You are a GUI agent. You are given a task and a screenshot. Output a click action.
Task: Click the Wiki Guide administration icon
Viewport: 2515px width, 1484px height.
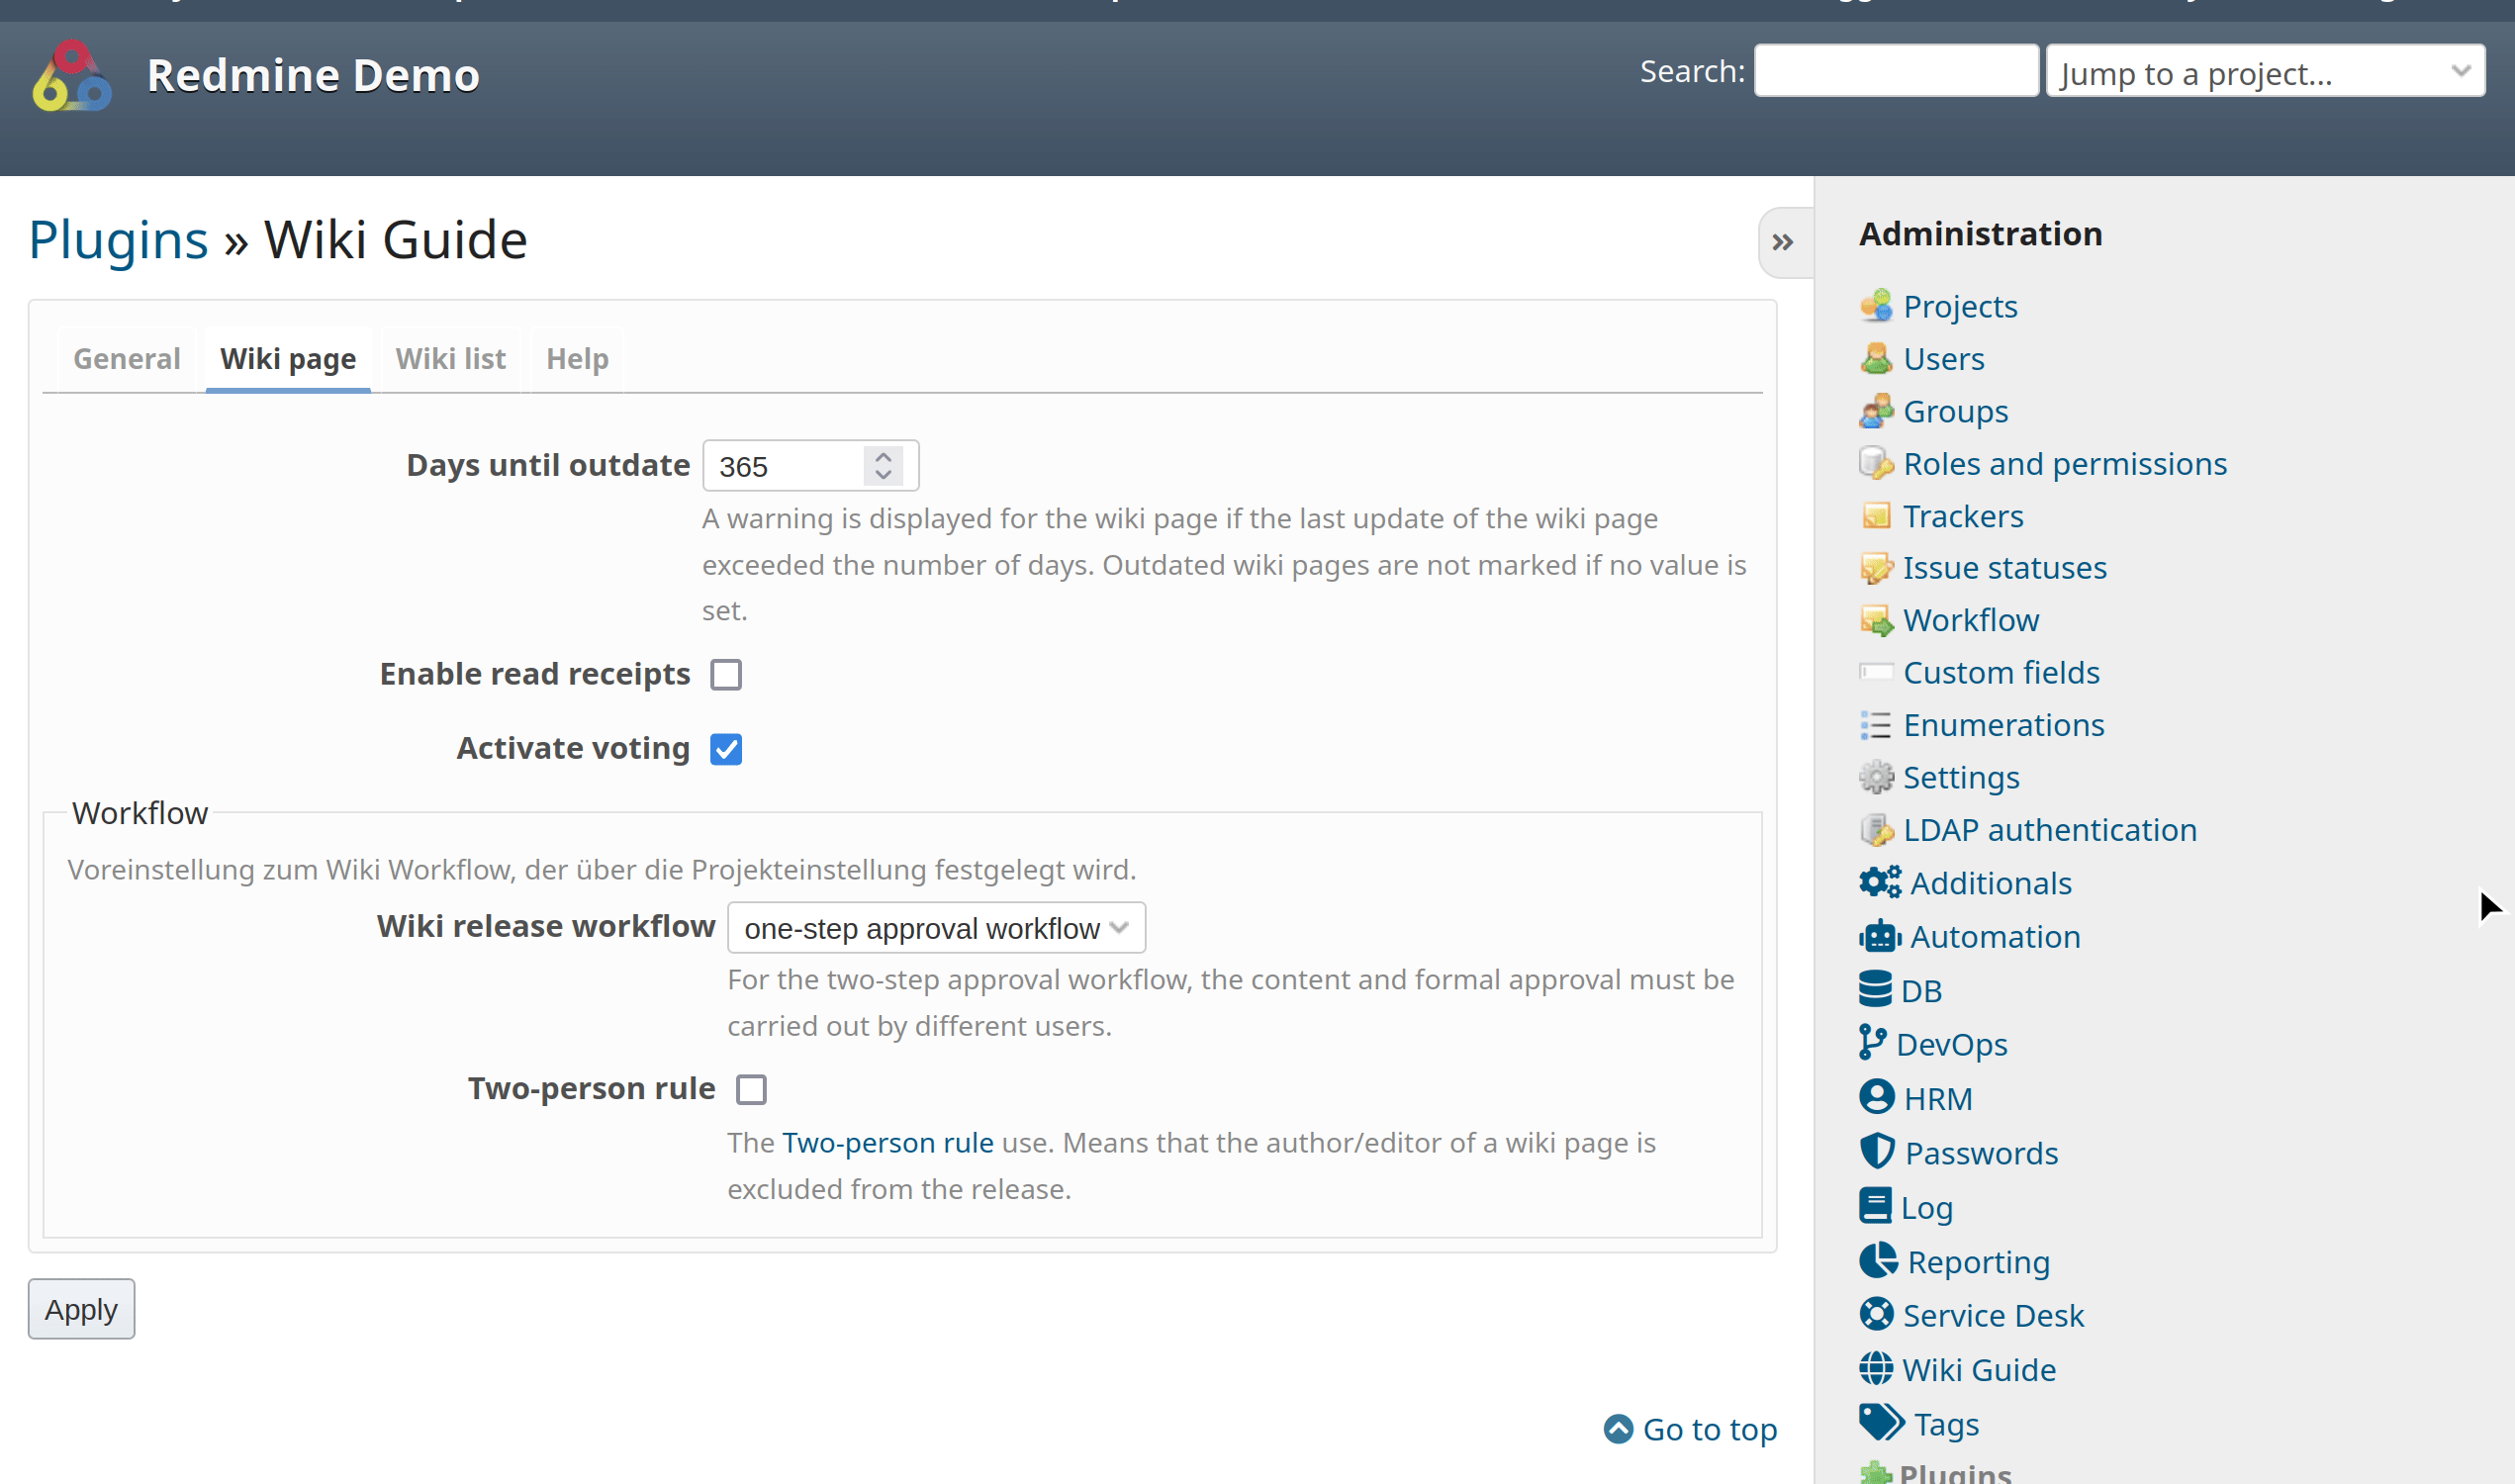pos(1876,1369)
